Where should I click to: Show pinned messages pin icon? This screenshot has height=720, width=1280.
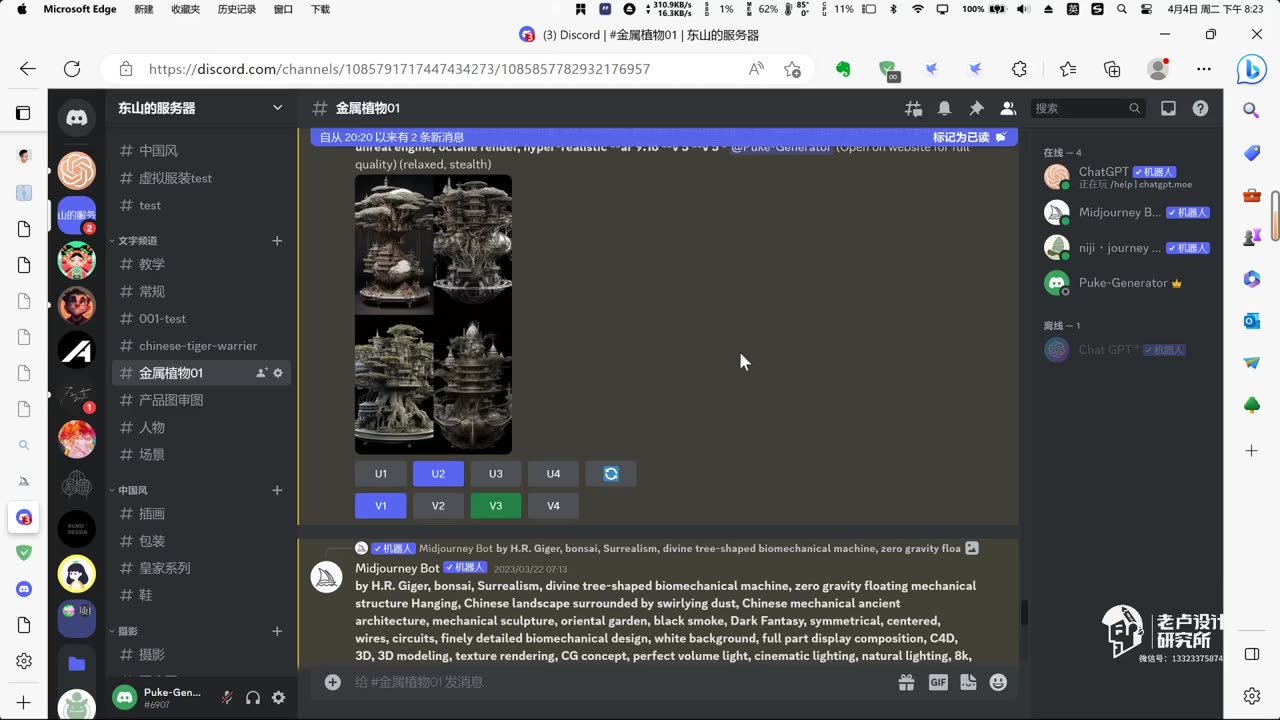[x=976, y=108]
